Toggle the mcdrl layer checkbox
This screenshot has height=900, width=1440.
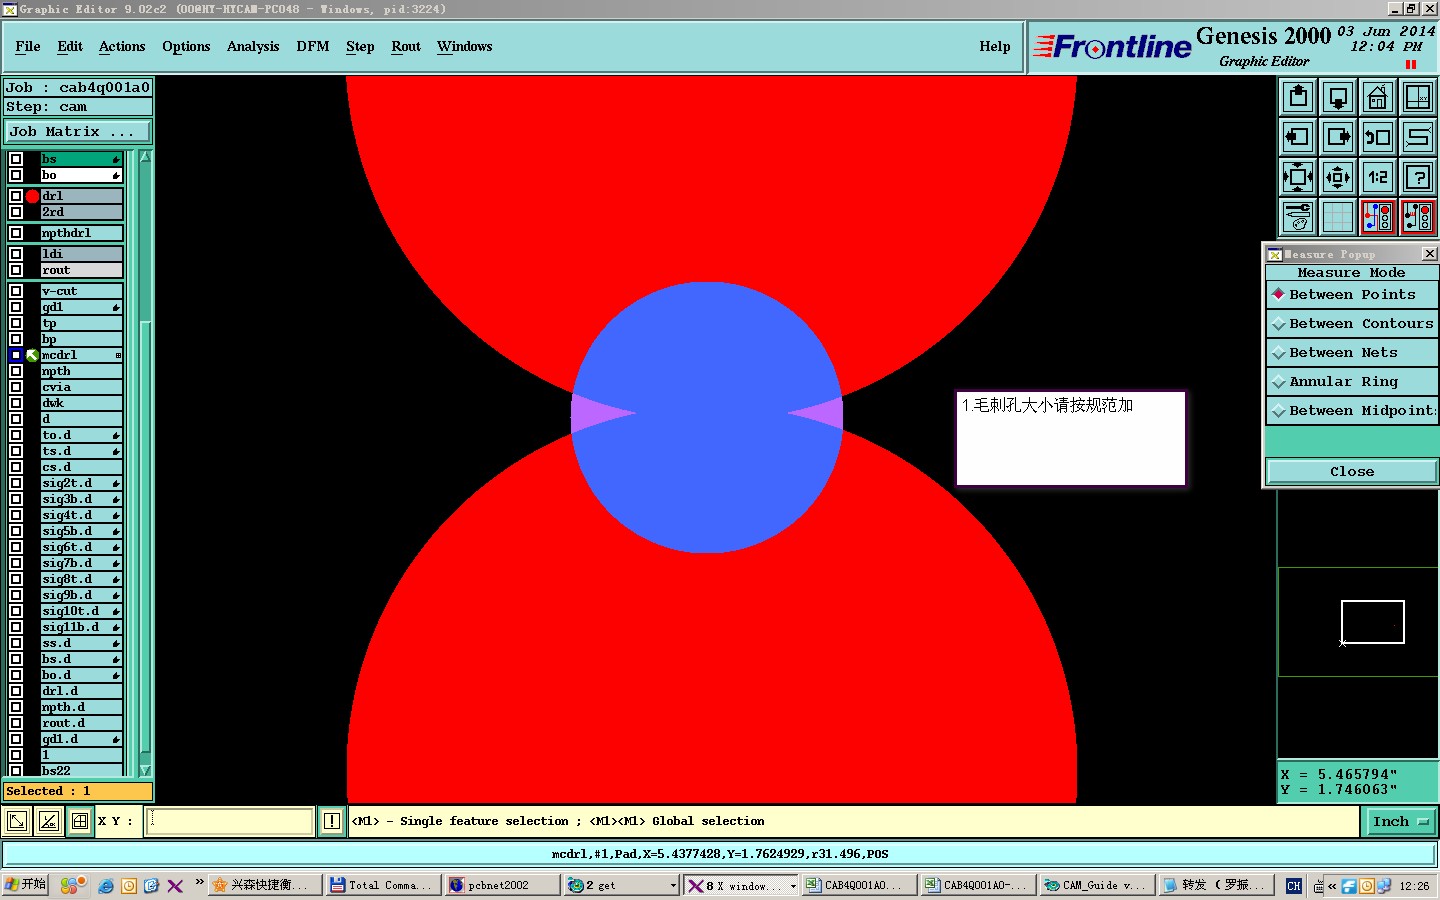click(16, 355)
